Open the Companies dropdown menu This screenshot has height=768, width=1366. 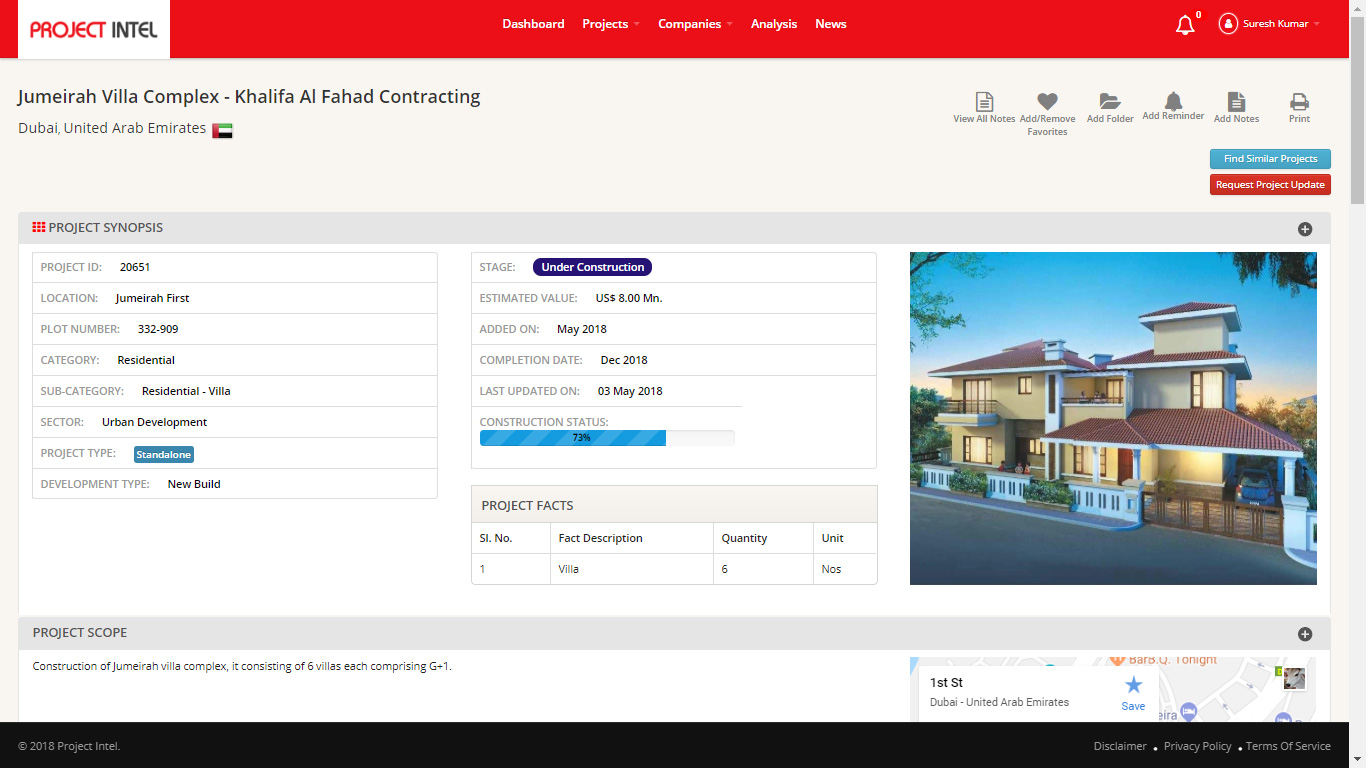pyautogui.click(x=695, y=24)
